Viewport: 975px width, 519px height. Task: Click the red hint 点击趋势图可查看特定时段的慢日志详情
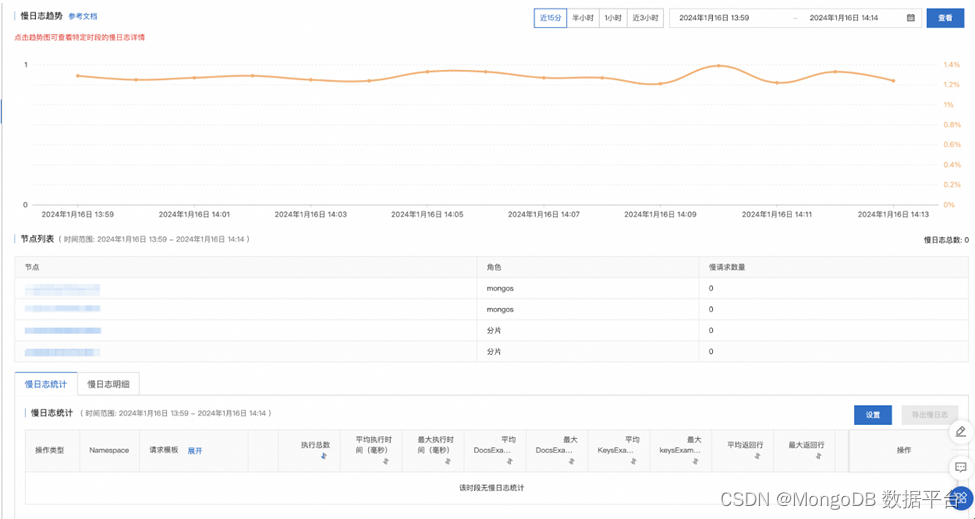[x=80, y=37]
